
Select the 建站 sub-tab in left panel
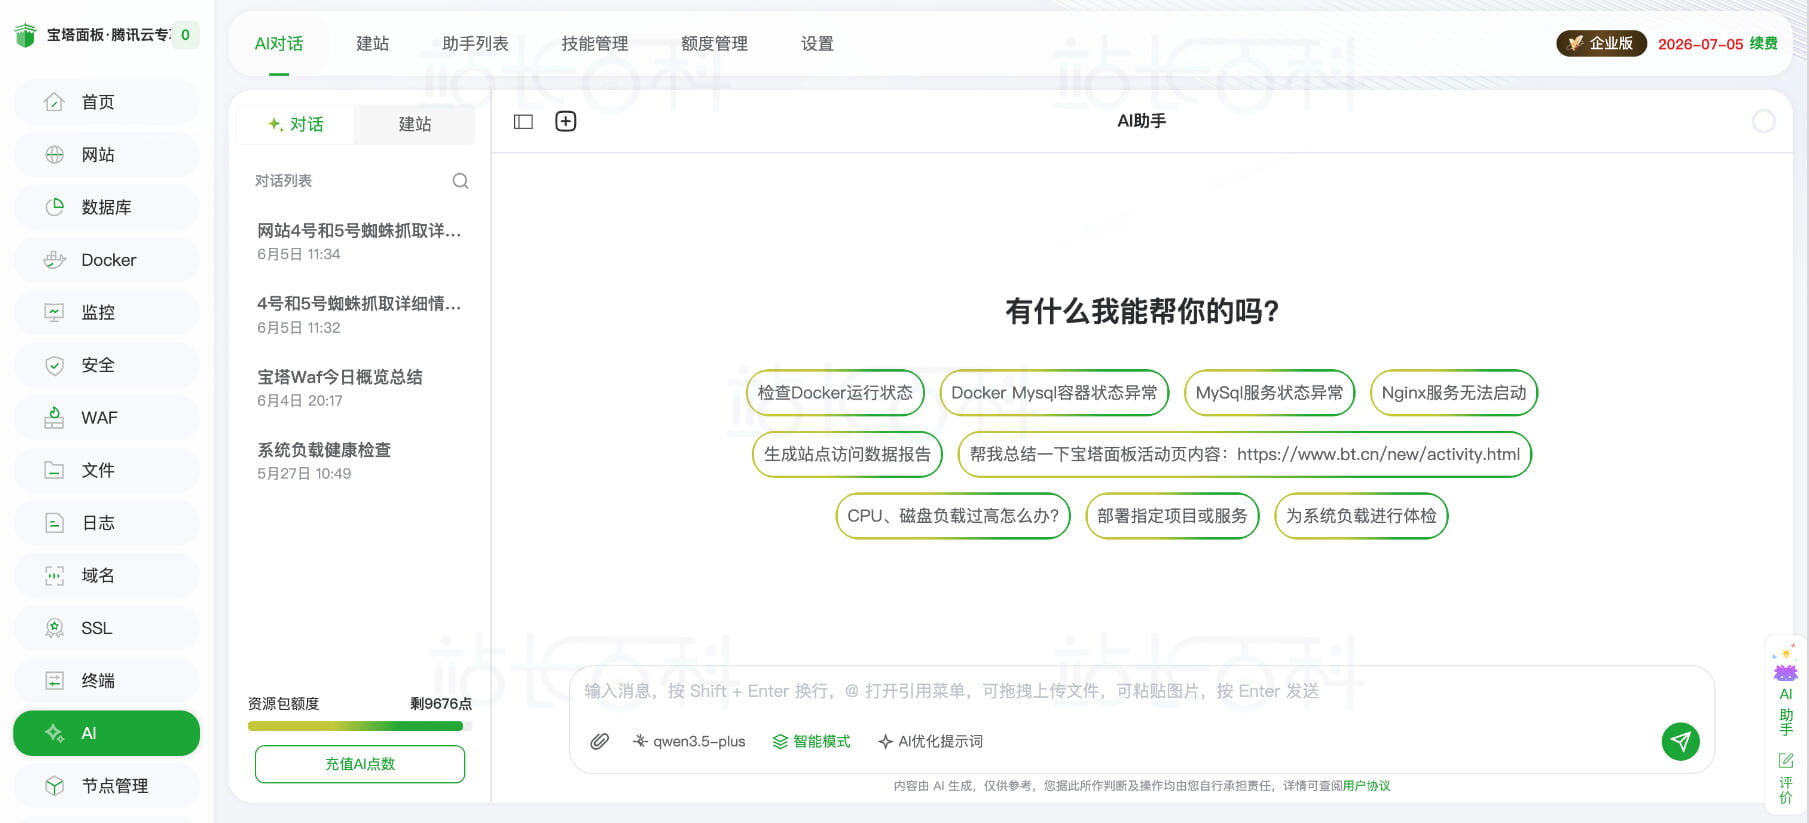(x=415, y=124)
